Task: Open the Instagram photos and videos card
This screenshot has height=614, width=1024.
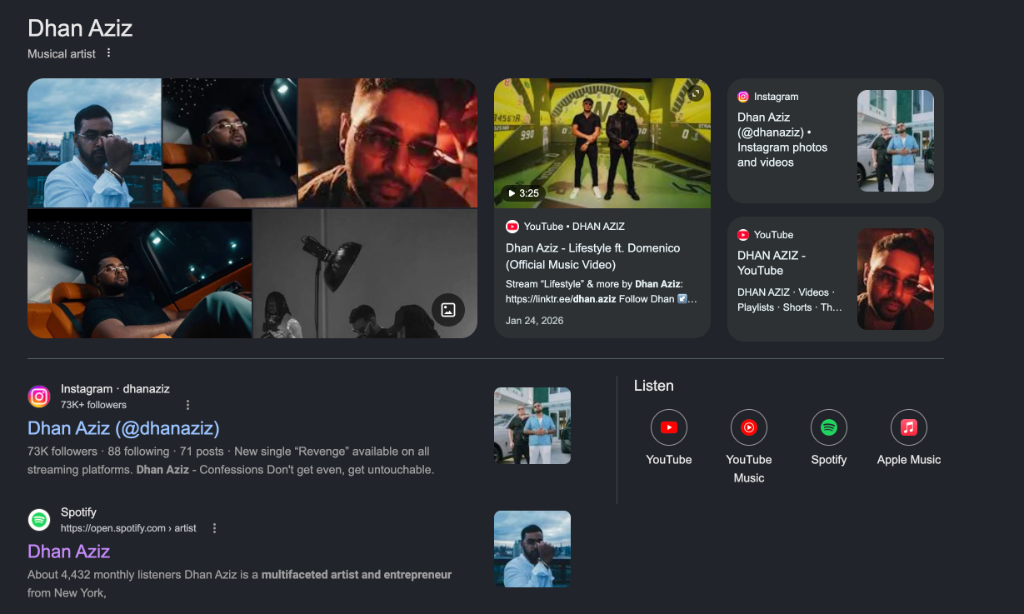Action: (x=835, y=140)
